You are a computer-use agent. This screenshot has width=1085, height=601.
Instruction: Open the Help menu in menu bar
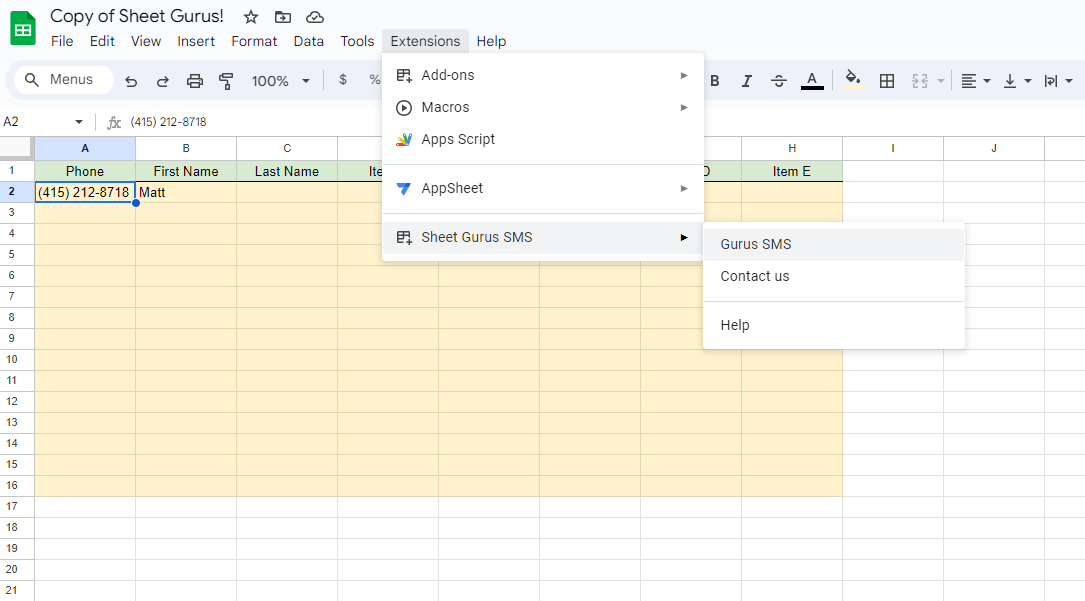[x=491, y=41]
